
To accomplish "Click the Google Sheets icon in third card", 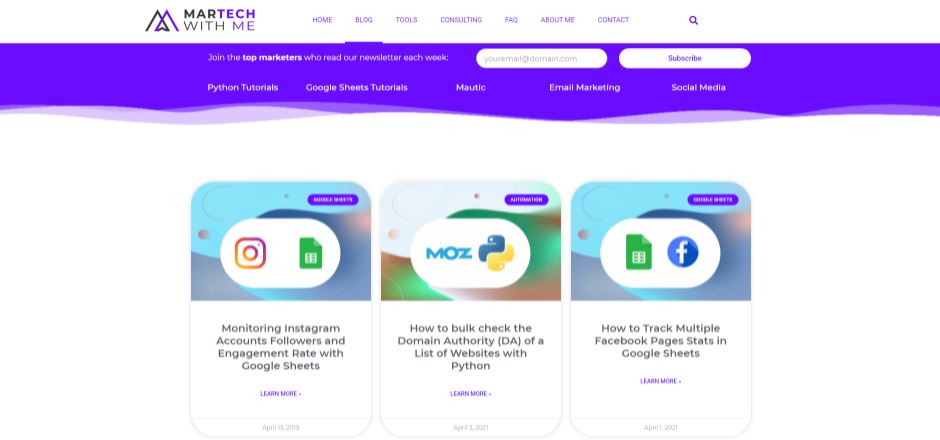I will [x=638, y=252].
